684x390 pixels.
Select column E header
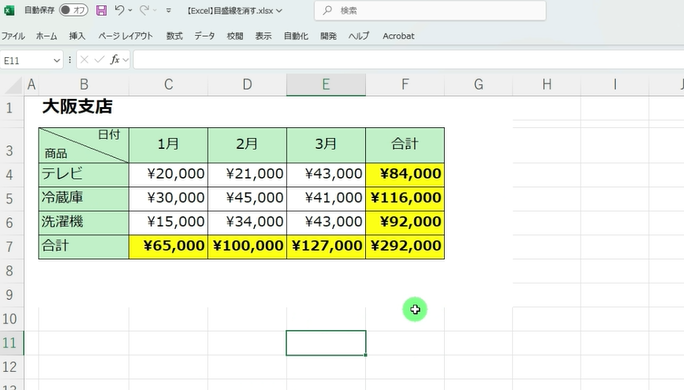(x=326, y=84)
